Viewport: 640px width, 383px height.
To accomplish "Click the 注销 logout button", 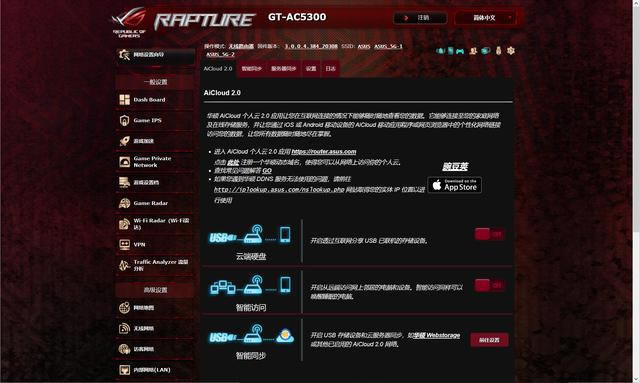I will tap(420, 18).
